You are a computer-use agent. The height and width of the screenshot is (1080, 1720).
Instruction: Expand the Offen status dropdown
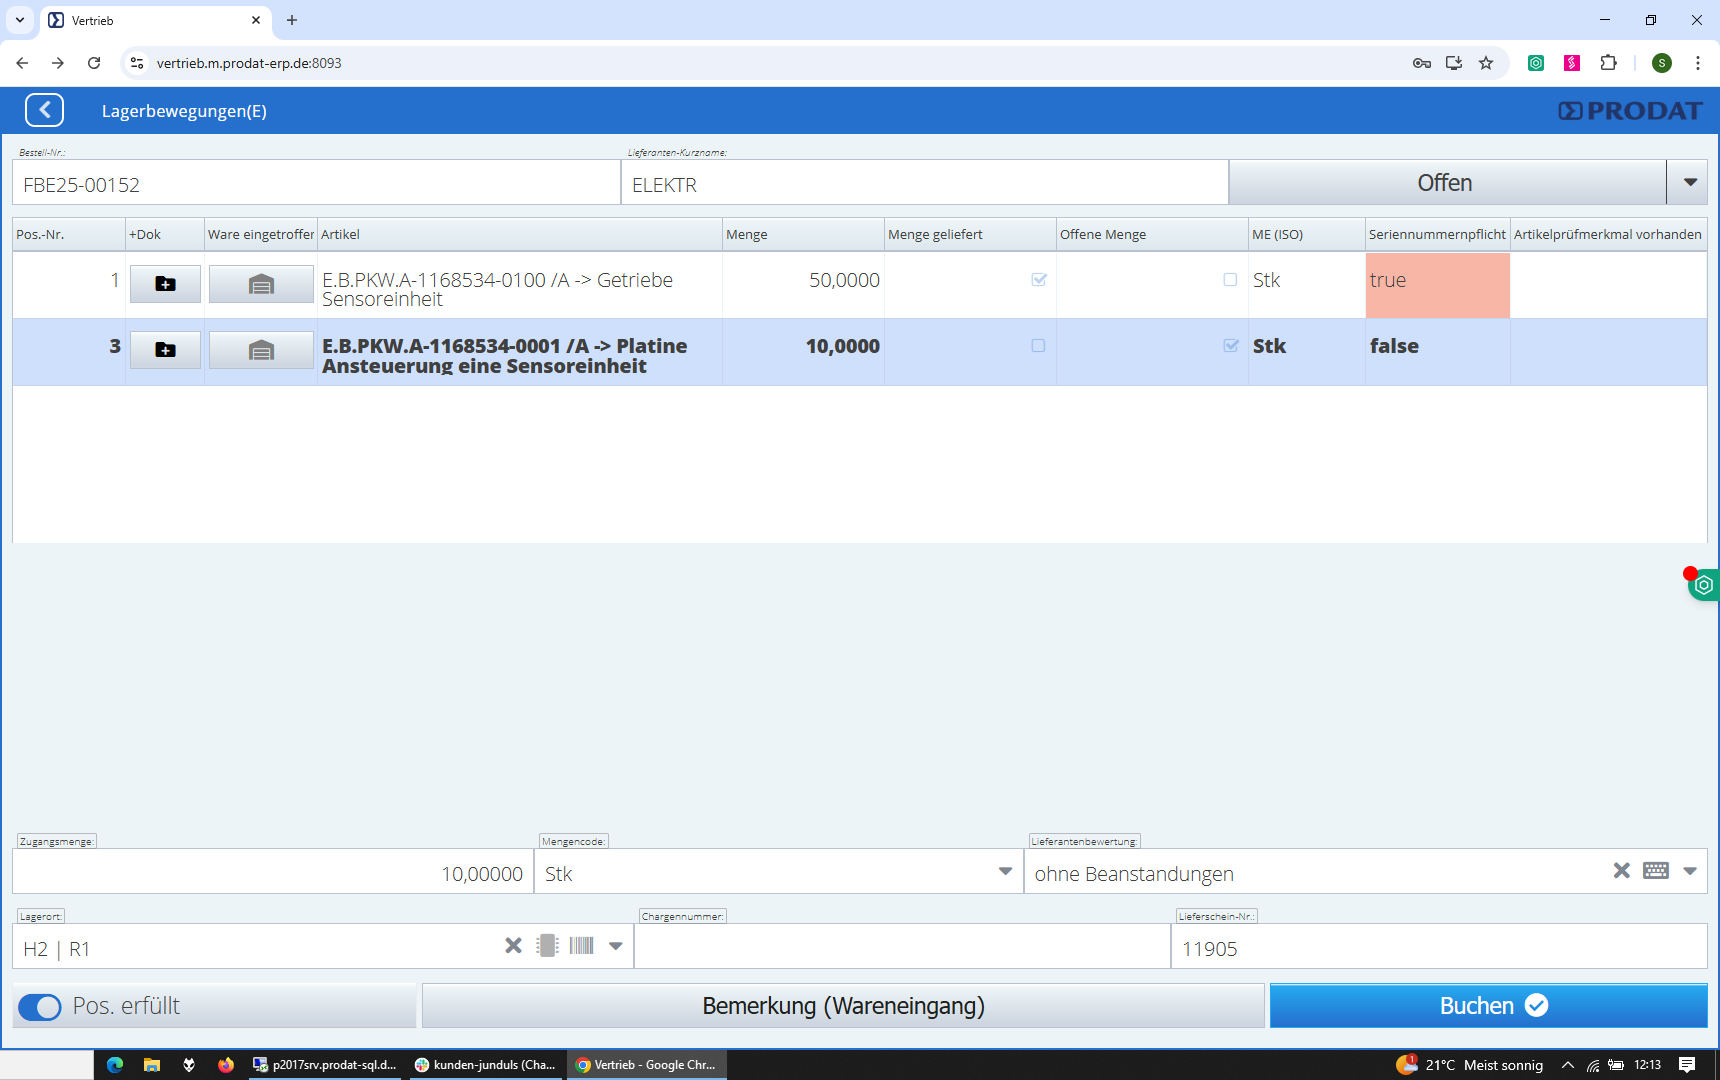tap(1689, 183)
